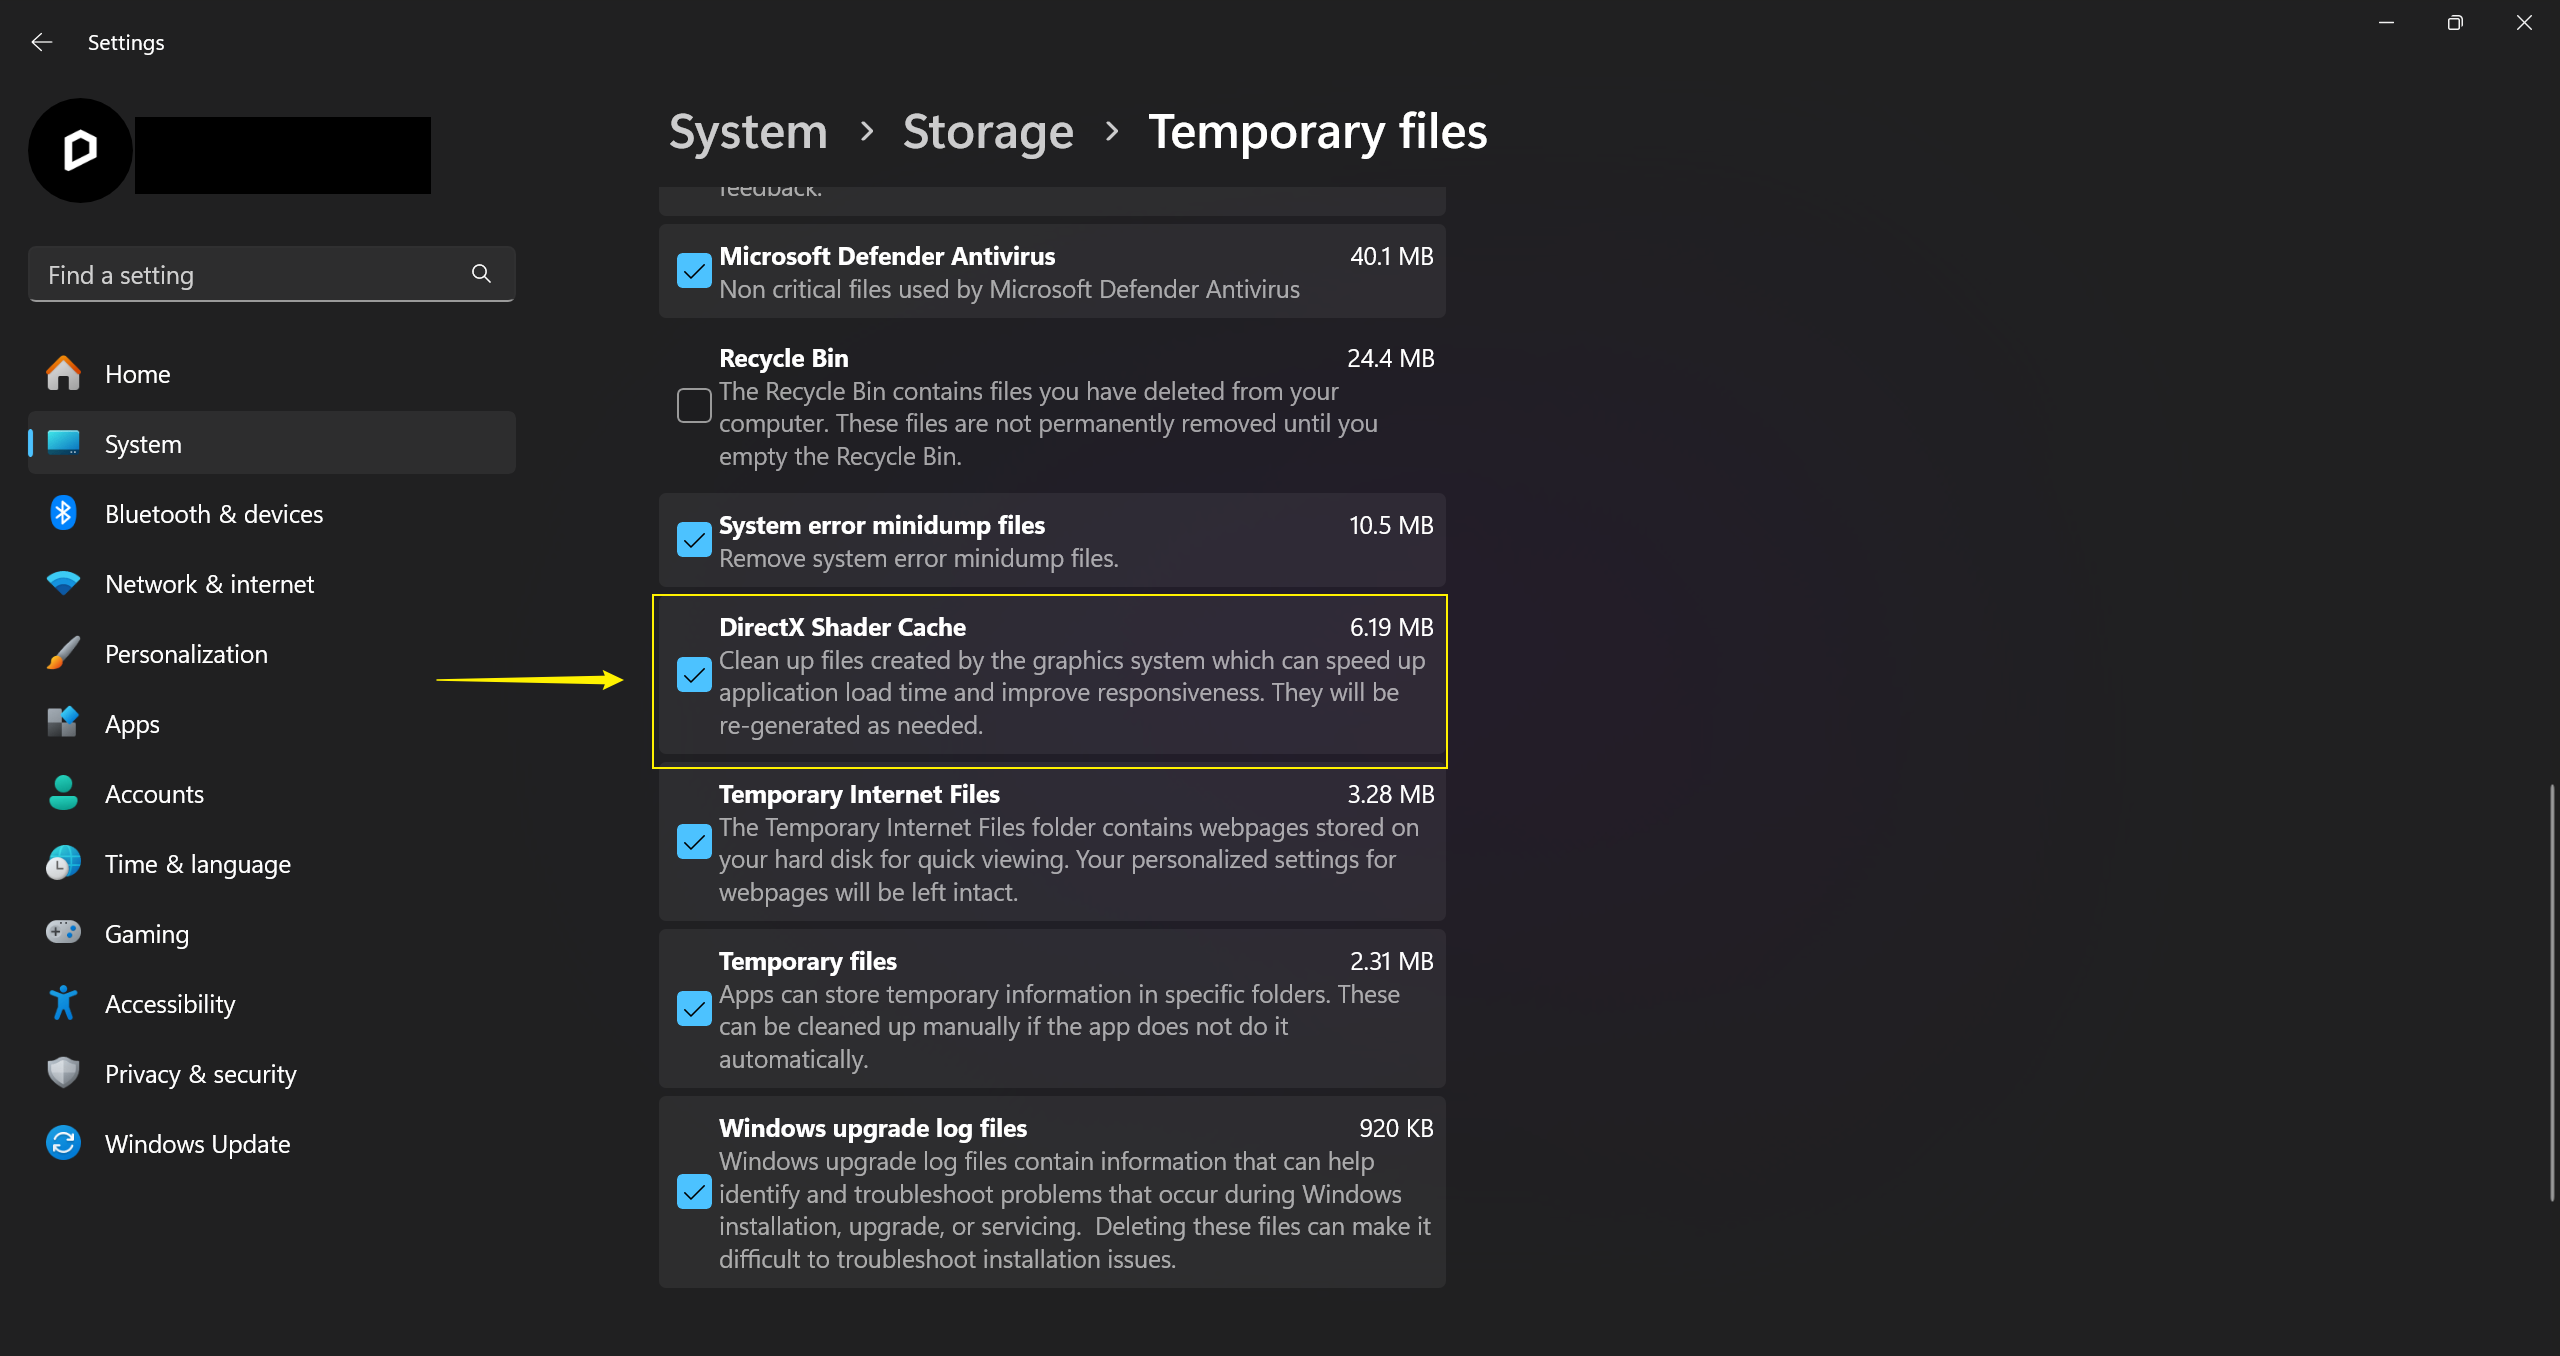Click the 920 KB size value
The width and height of the screenshot is (2560, 1356).
point(1396,1128)
